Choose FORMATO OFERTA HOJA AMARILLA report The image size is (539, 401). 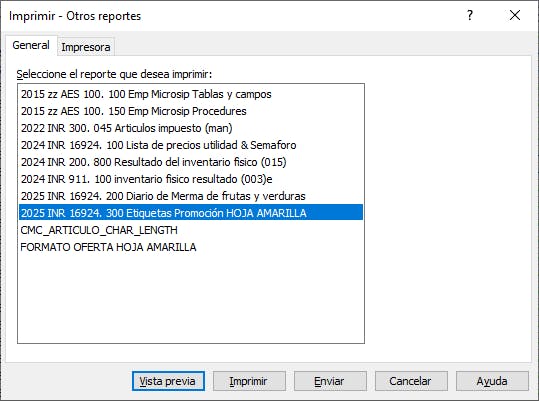coord(191,247)
